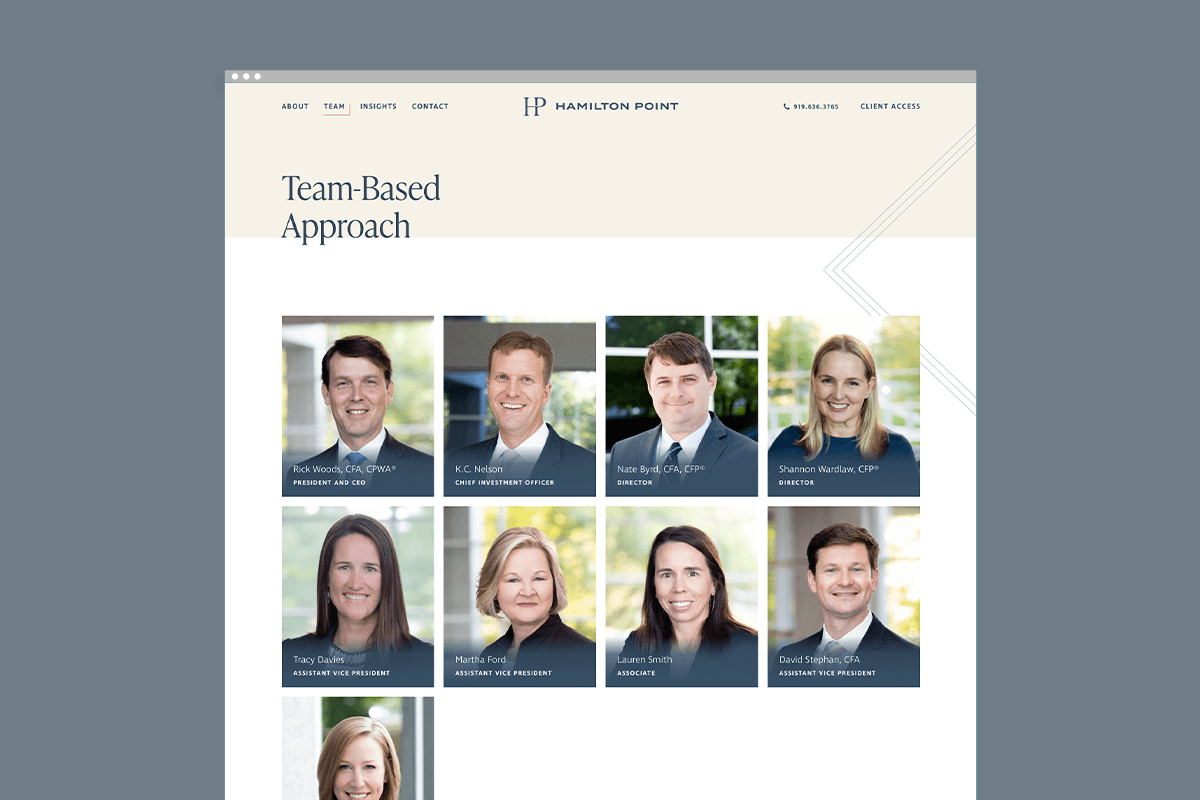Open the Contact page link

click(x=430, y=106)
